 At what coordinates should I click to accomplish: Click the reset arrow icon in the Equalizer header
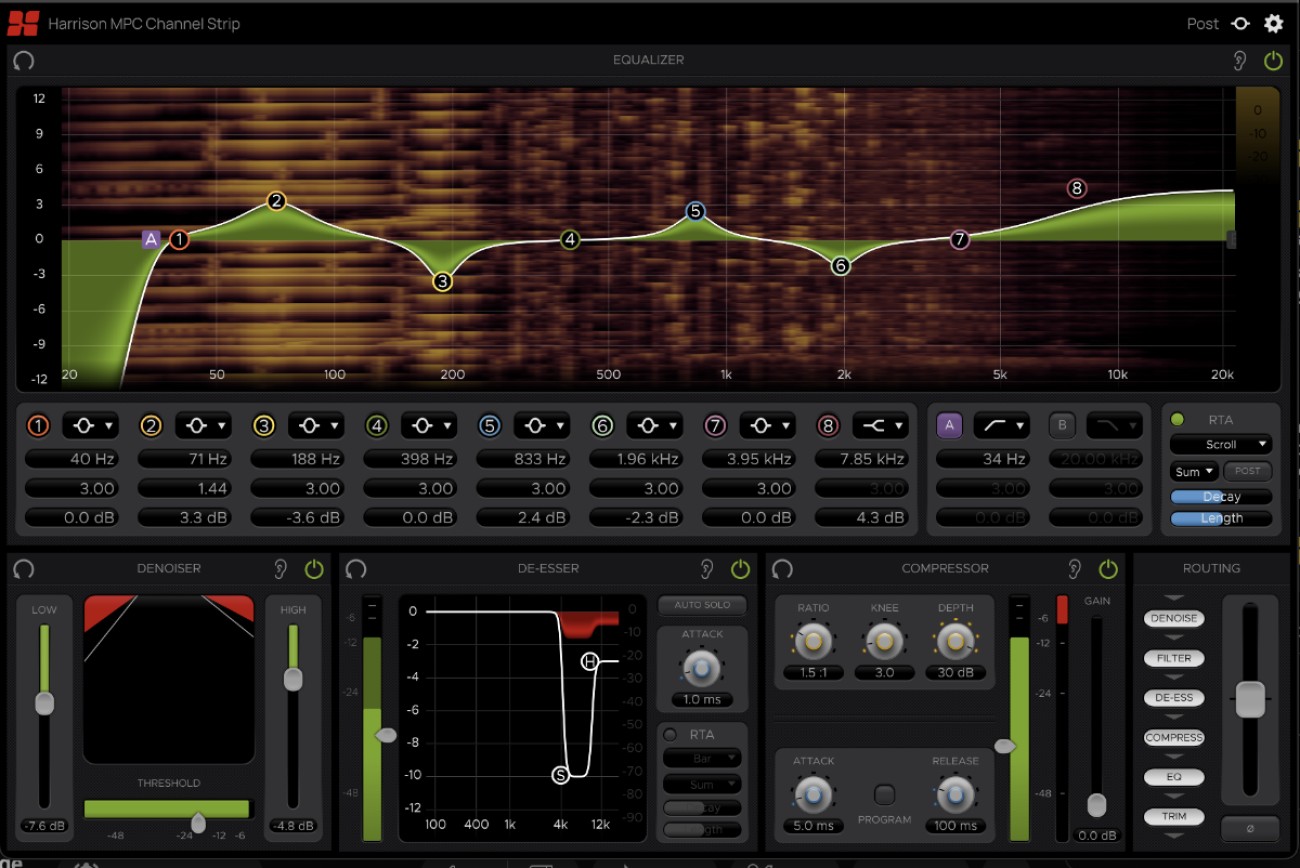click(x=22, y=60)
